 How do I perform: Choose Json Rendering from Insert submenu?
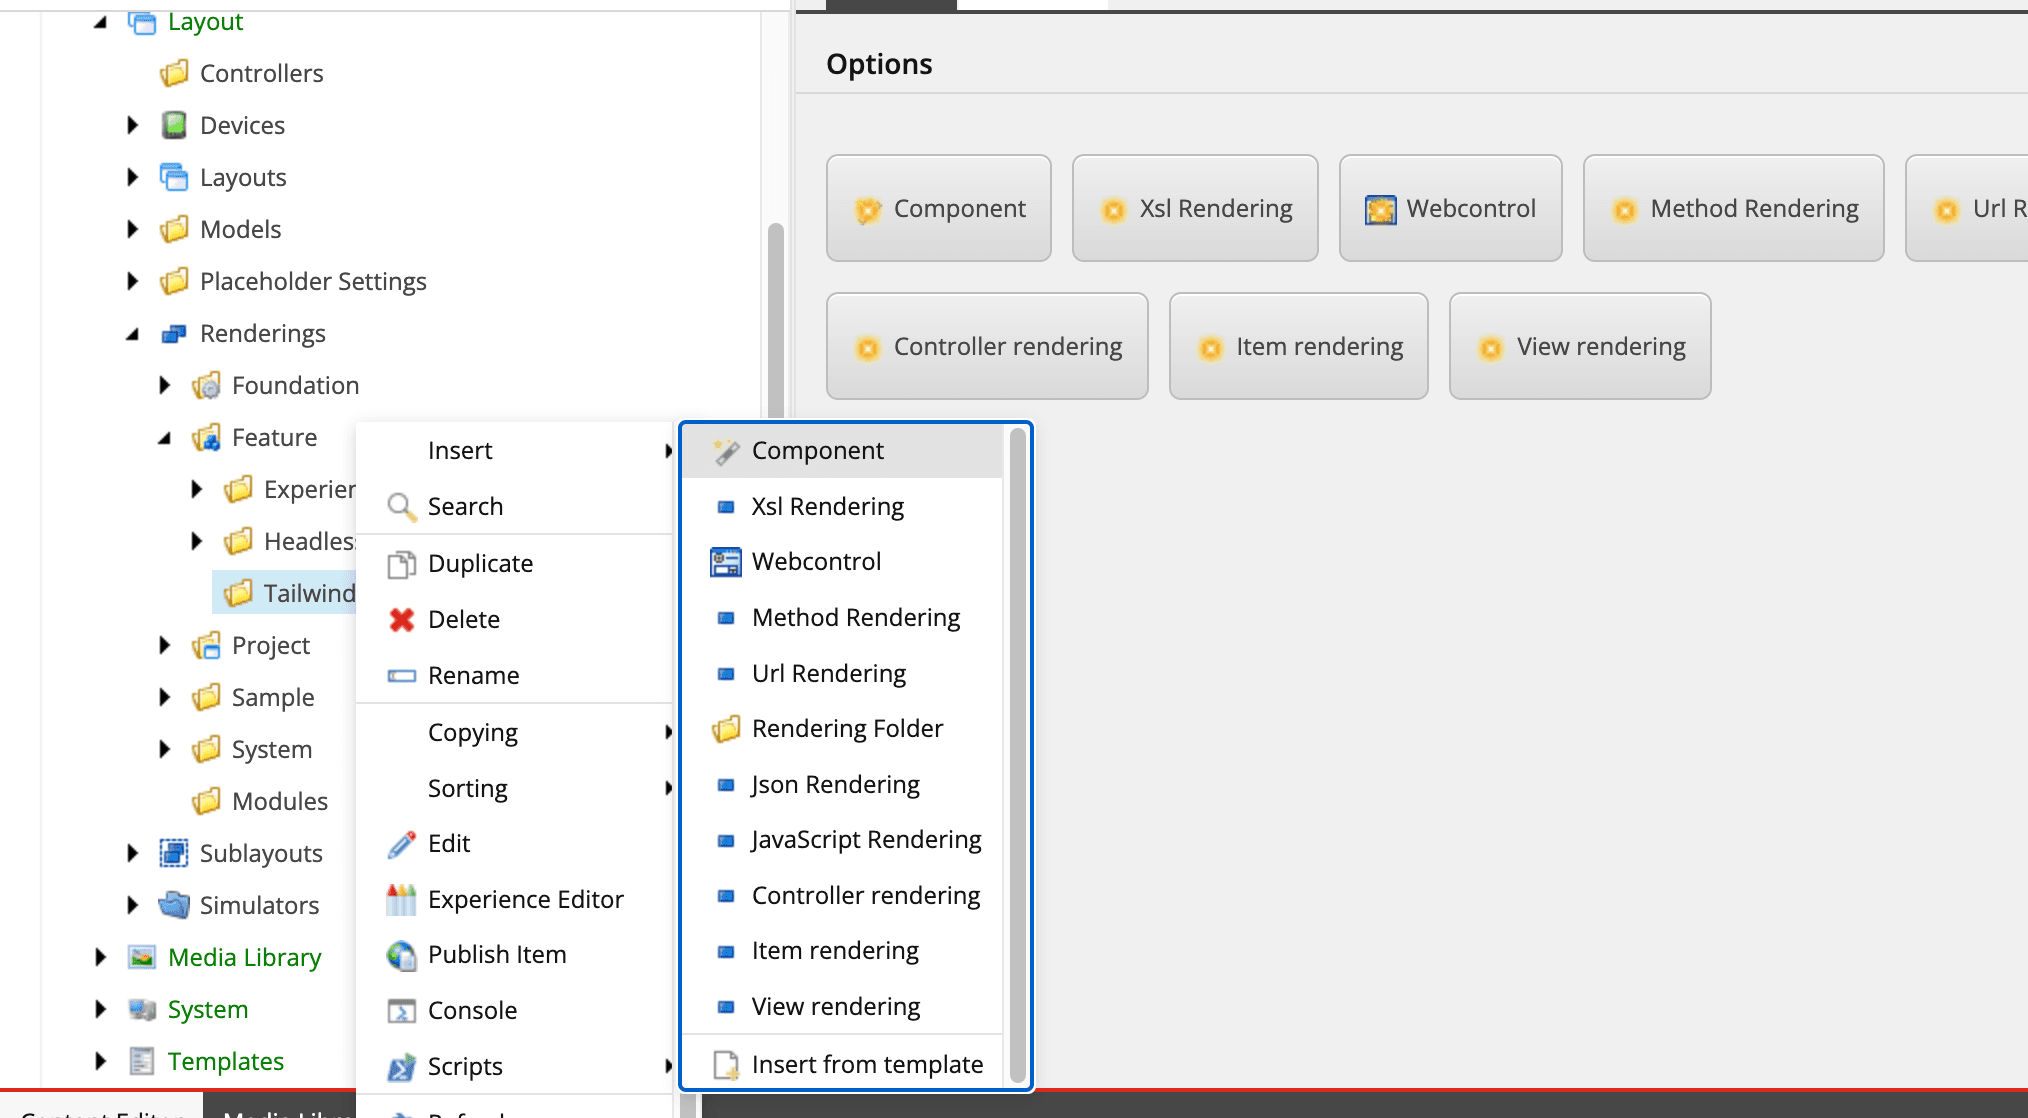(835, 785)
